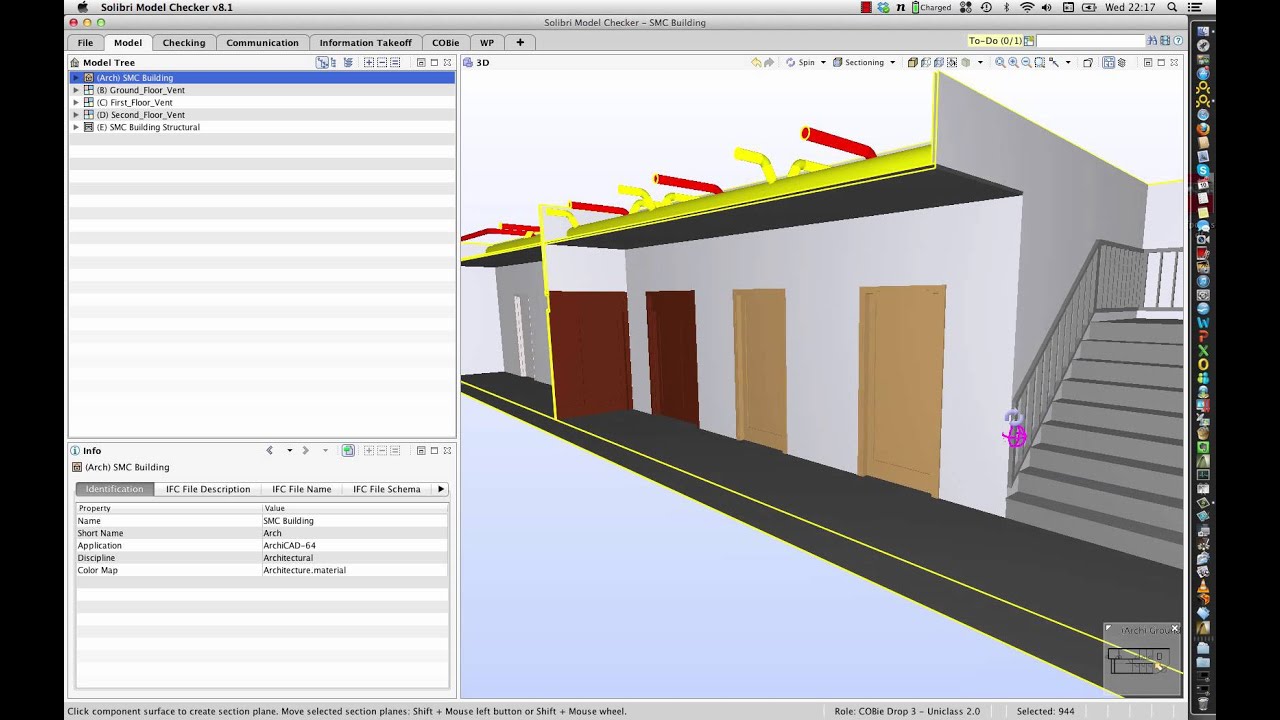
Task: Open the Sectioning dropdown arrow
Action: (x=892, y=62)
